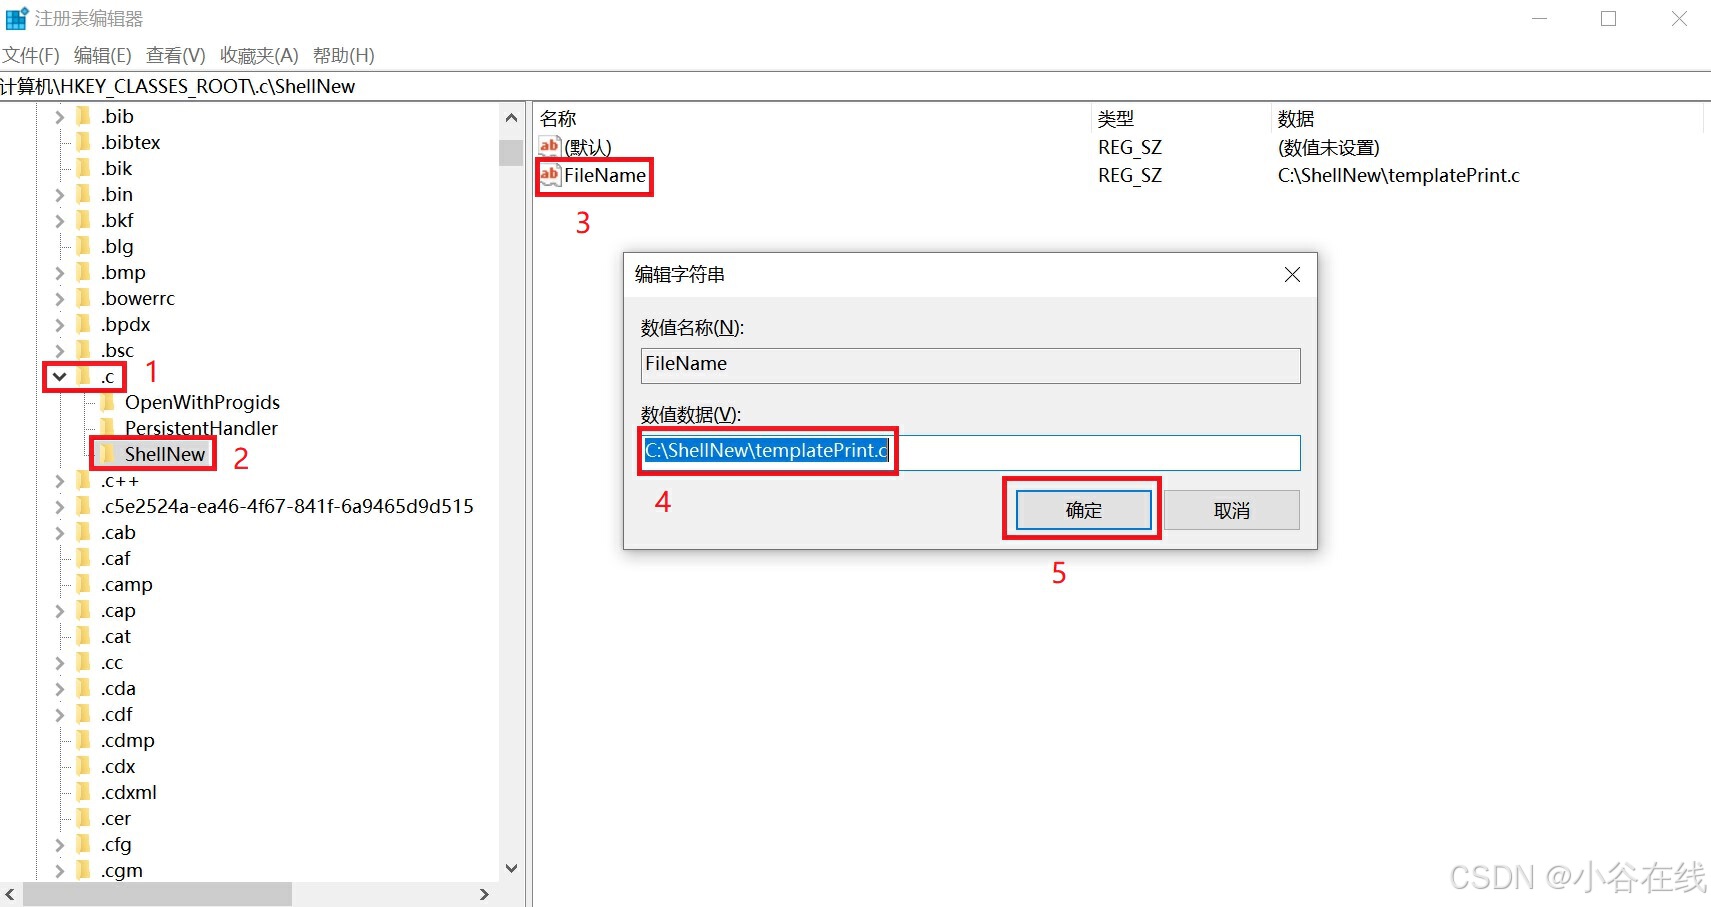This screenshot has width=1711, height=907.
Task: Click the 数值数据 input field
Action: [970, 452]
